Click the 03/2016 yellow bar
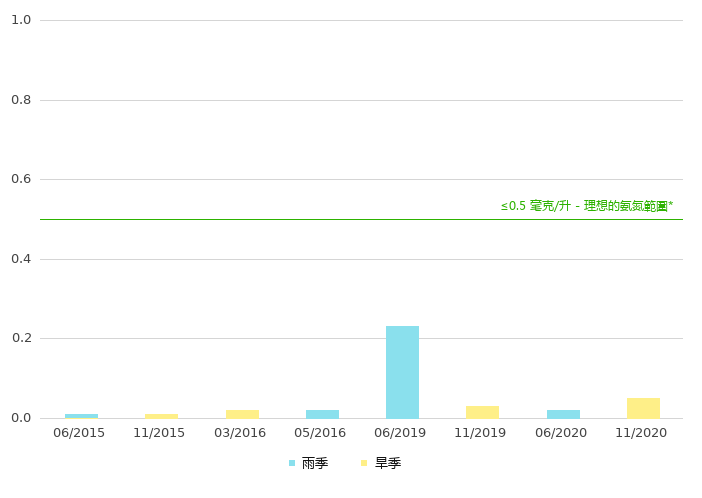The image size is (702, 498). pyautogui.click(x=242, y=414)
